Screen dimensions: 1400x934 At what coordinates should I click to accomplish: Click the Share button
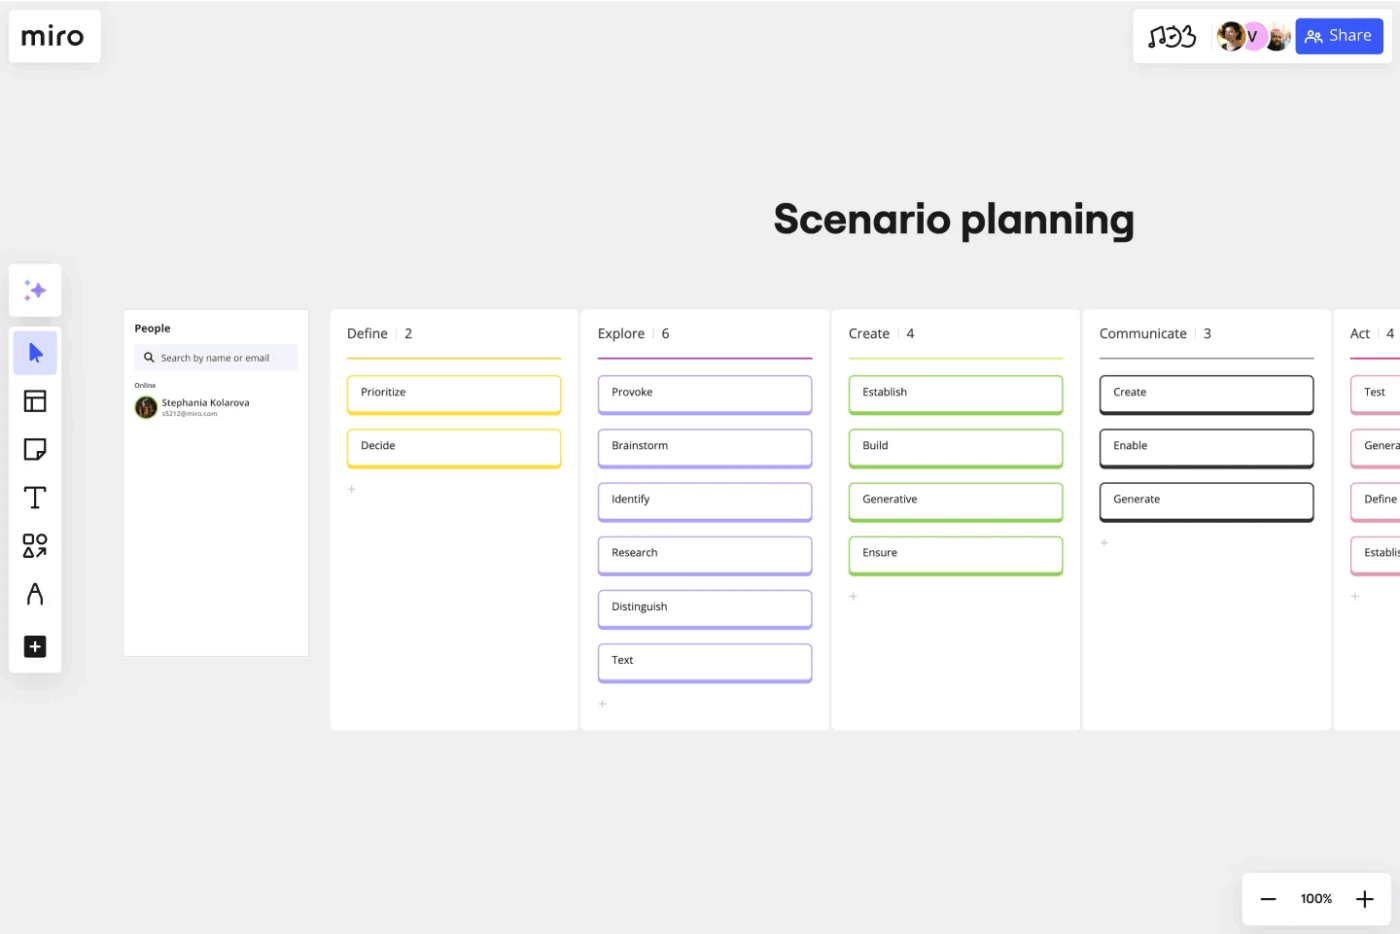(x=1339, y=36)
